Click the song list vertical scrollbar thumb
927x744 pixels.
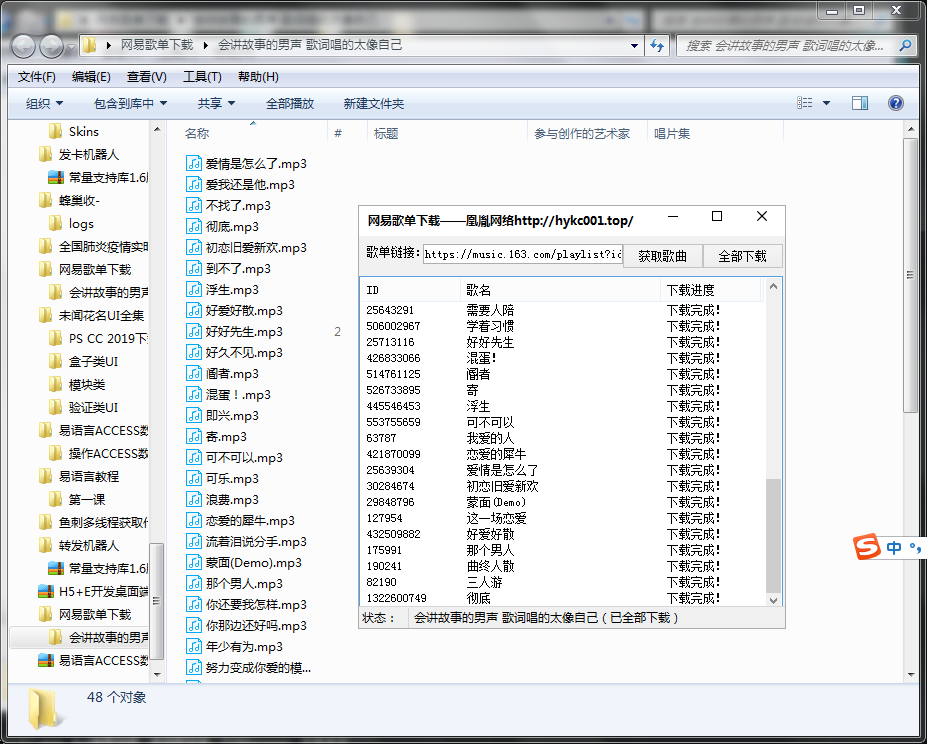point(773,535)
